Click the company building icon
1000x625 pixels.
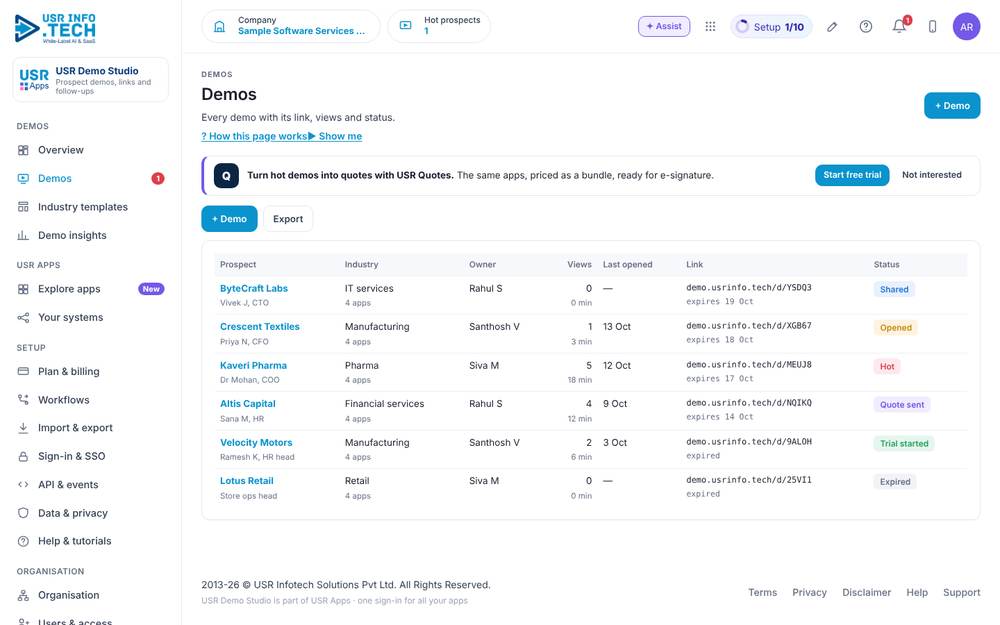click(x=219, y=26)
